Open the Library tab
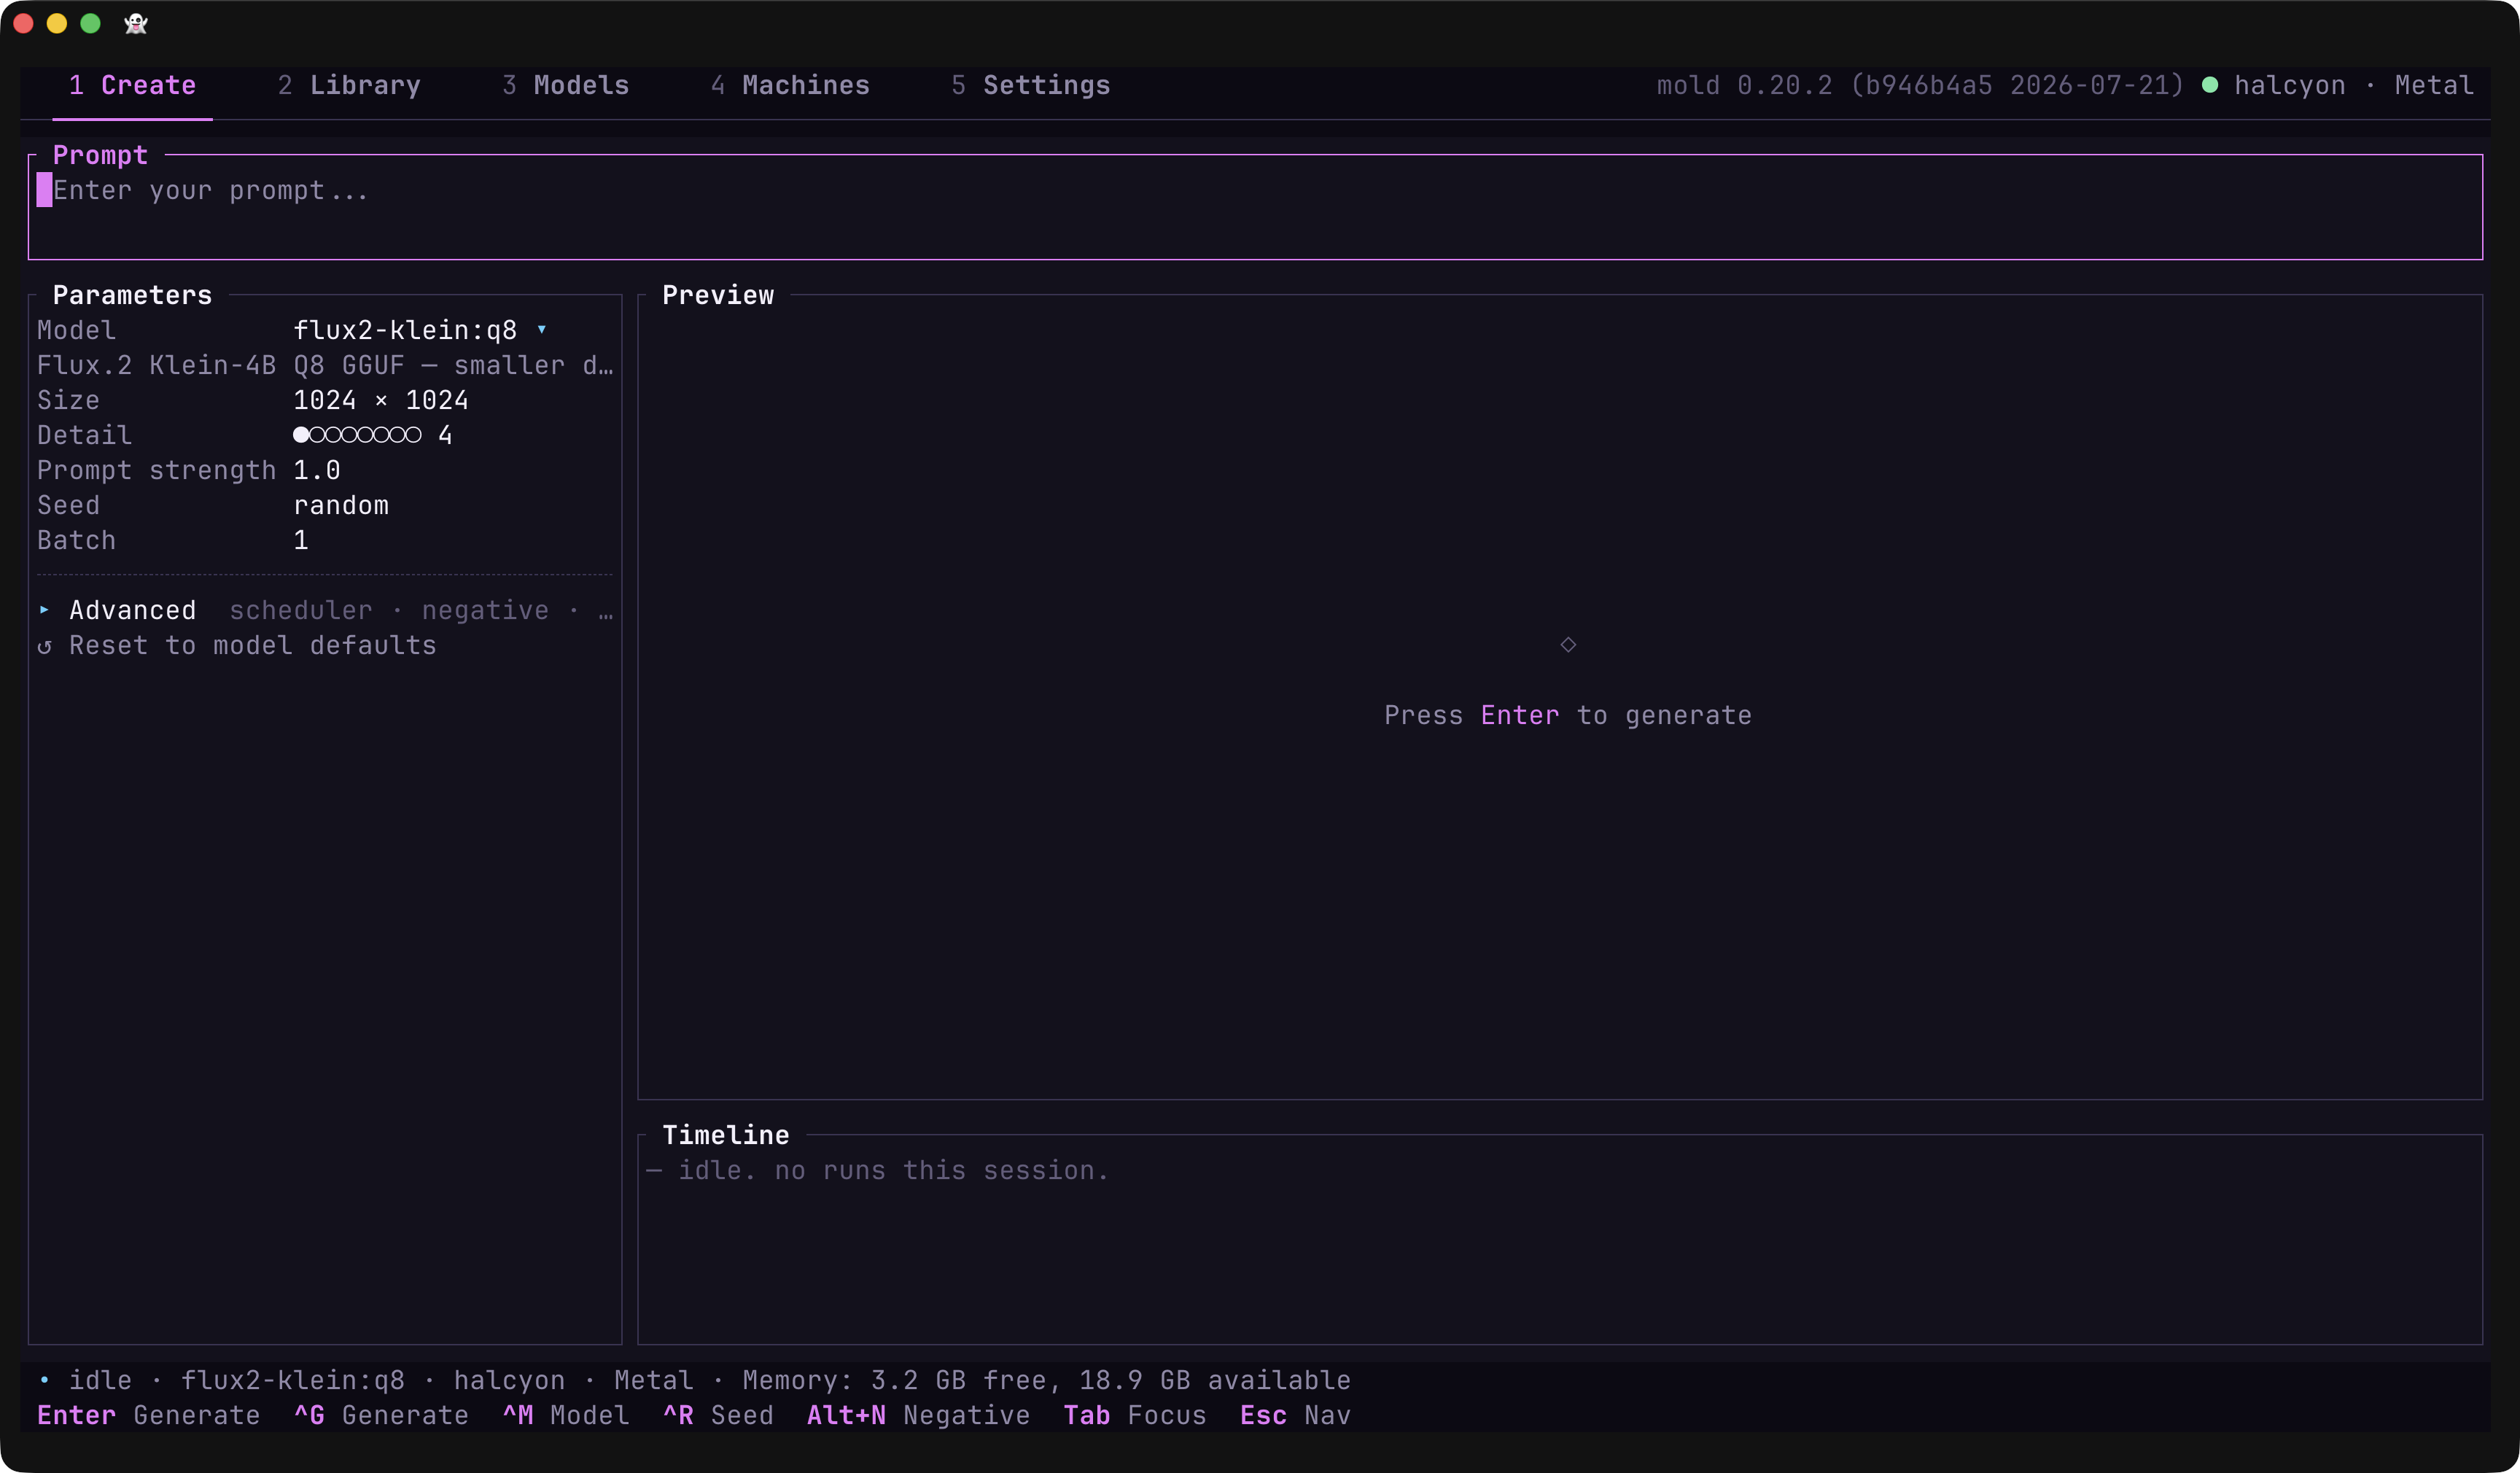This screenshot has width=2520, height=1473. (x=349, y=85)
